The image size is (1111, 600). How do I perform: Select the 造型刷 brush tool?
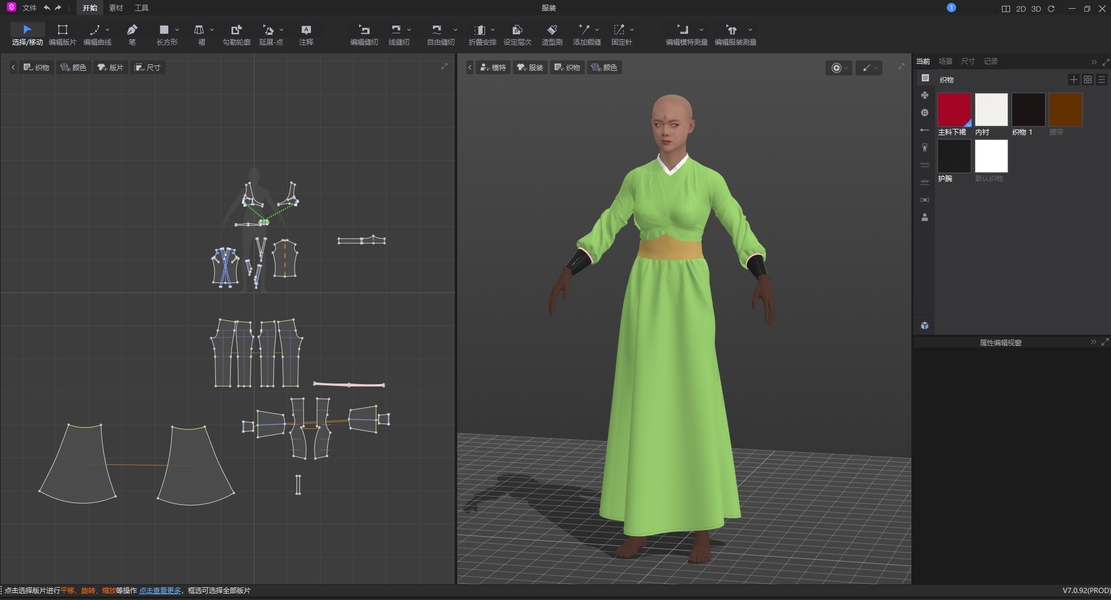pyautogui.click(x=551, y=31)
